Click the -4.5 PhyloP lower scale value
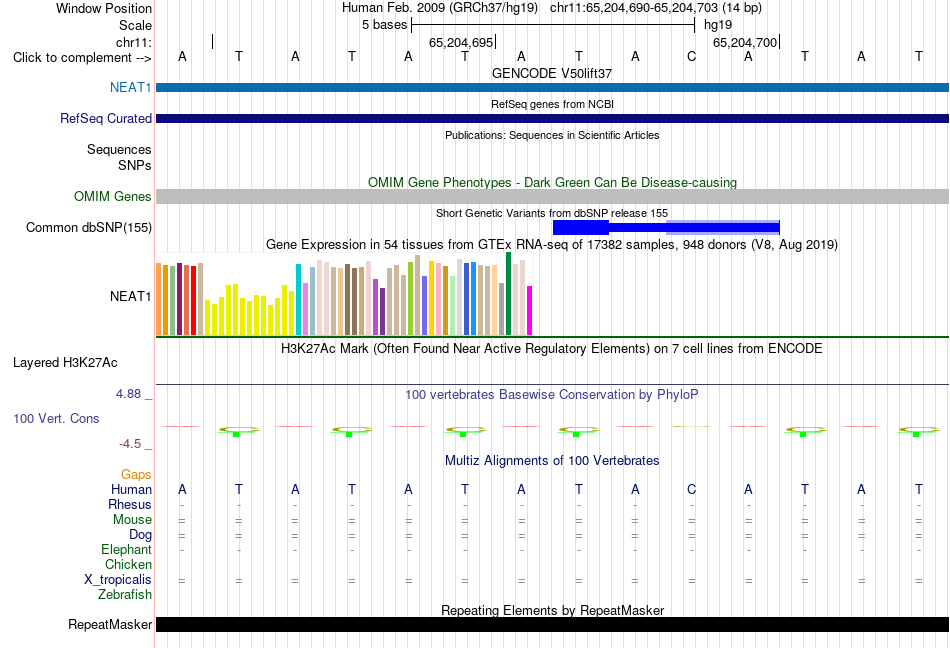Viewport: 950px width, 648px height. click(130, 444)
